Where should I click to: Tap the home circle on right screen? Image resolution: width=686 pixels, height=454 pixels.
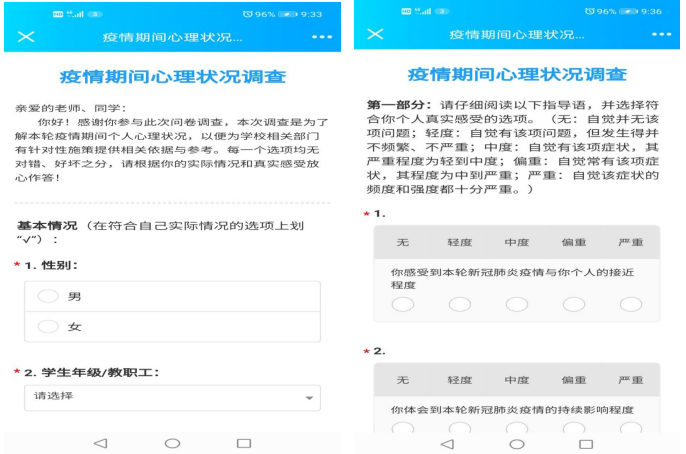point(517,443)
